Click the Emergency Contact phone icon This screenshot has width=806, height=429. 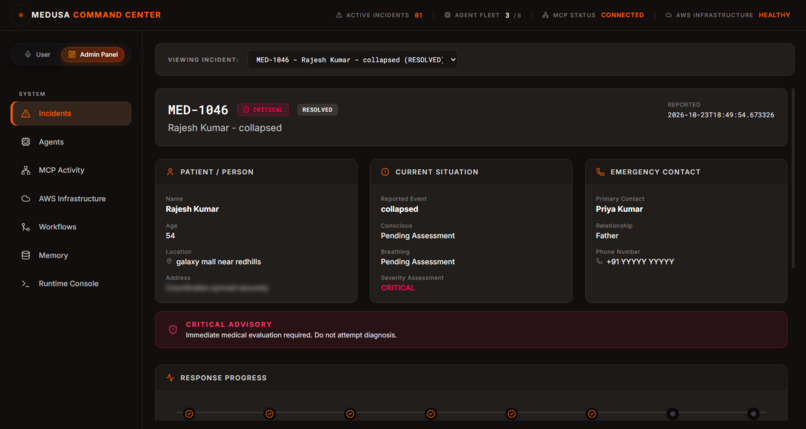[x=600, y=172]
